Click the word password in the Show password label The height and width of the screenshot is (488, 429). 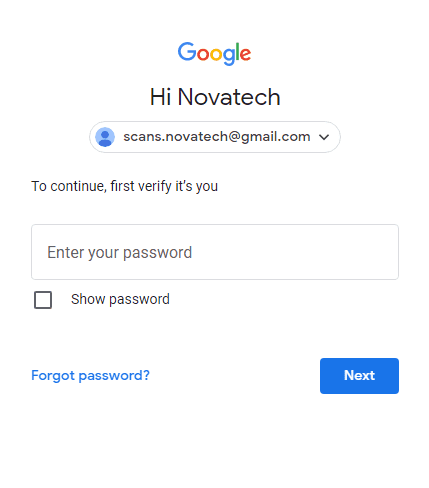[139, 300]
